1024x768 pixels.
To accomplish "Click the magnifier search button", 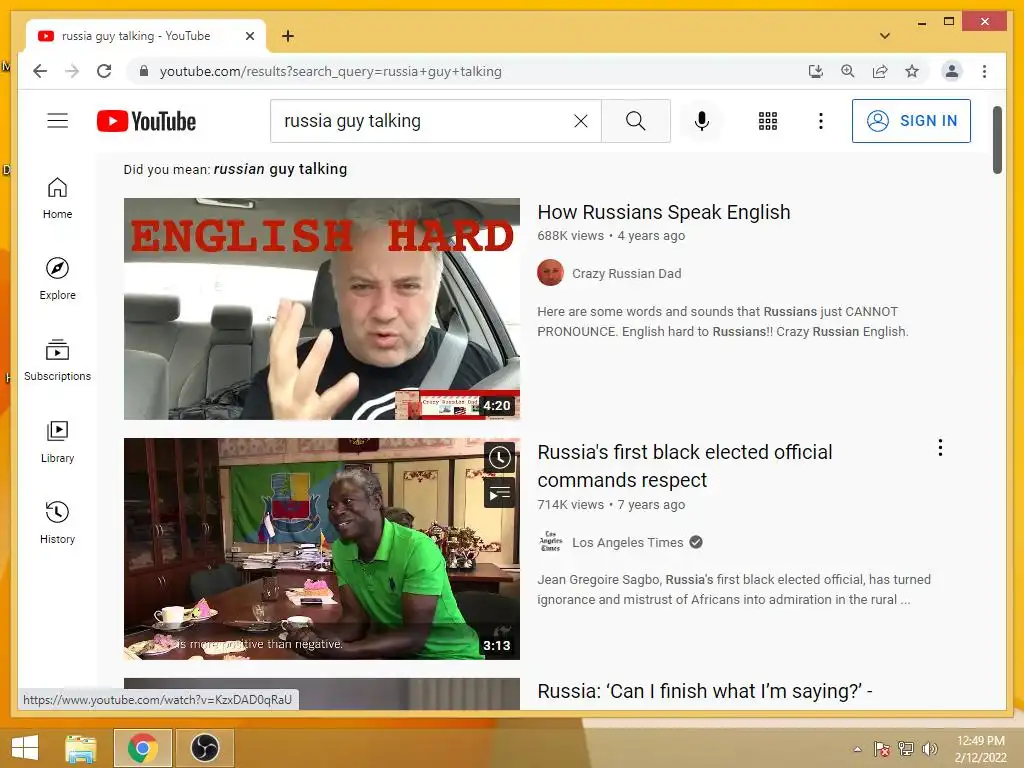I will pyautogui.click(x=635, y=121).
